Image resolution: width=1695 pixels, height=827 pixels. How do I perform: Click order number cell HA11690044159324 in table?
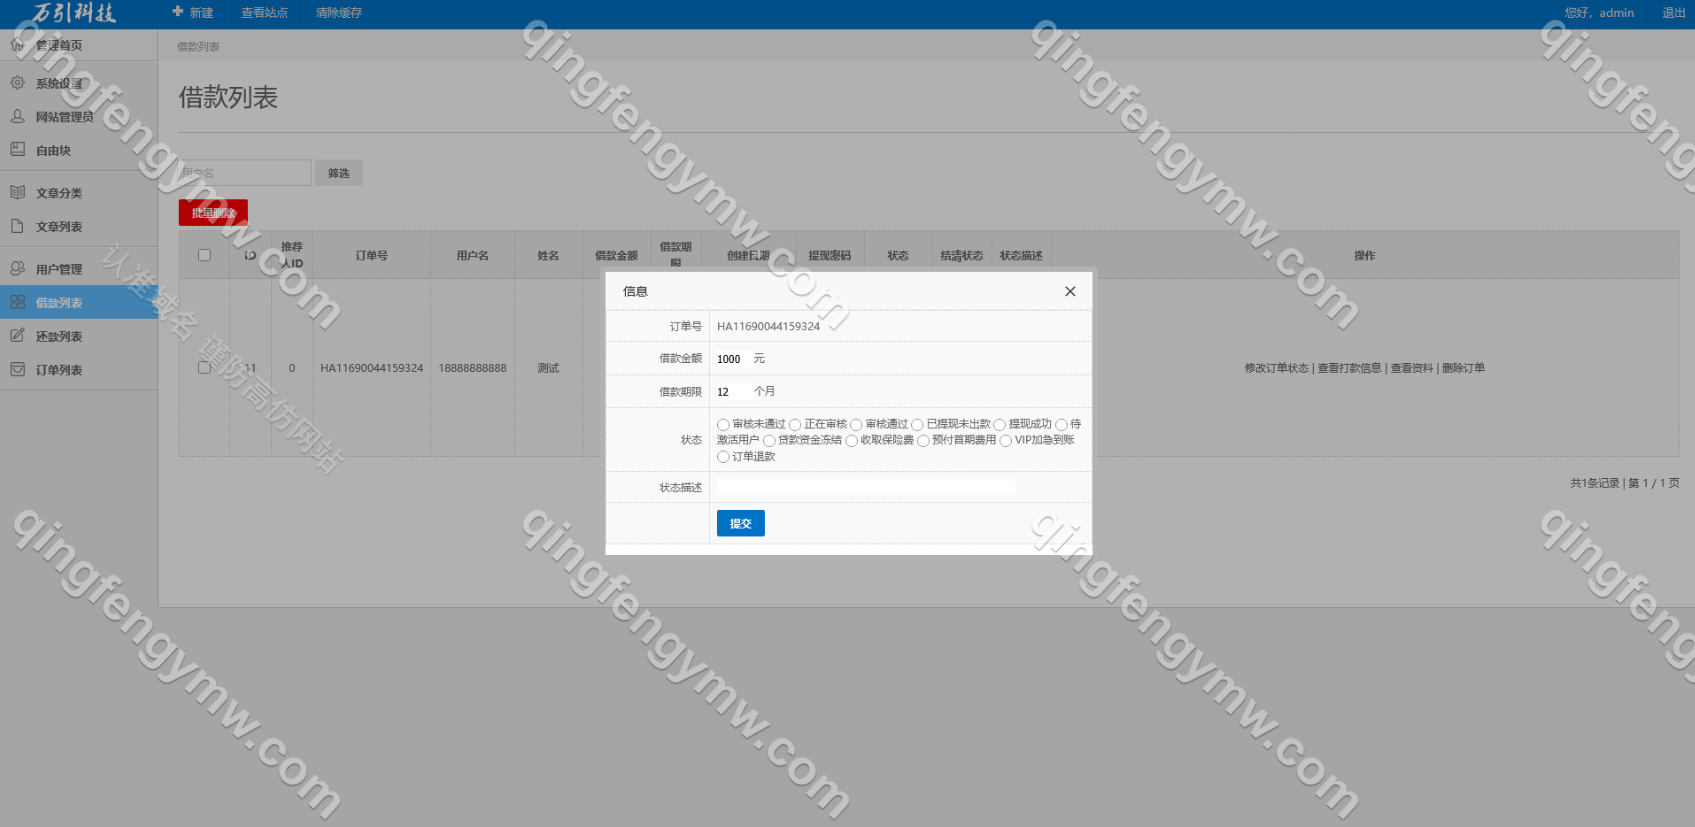pos(372,368)
